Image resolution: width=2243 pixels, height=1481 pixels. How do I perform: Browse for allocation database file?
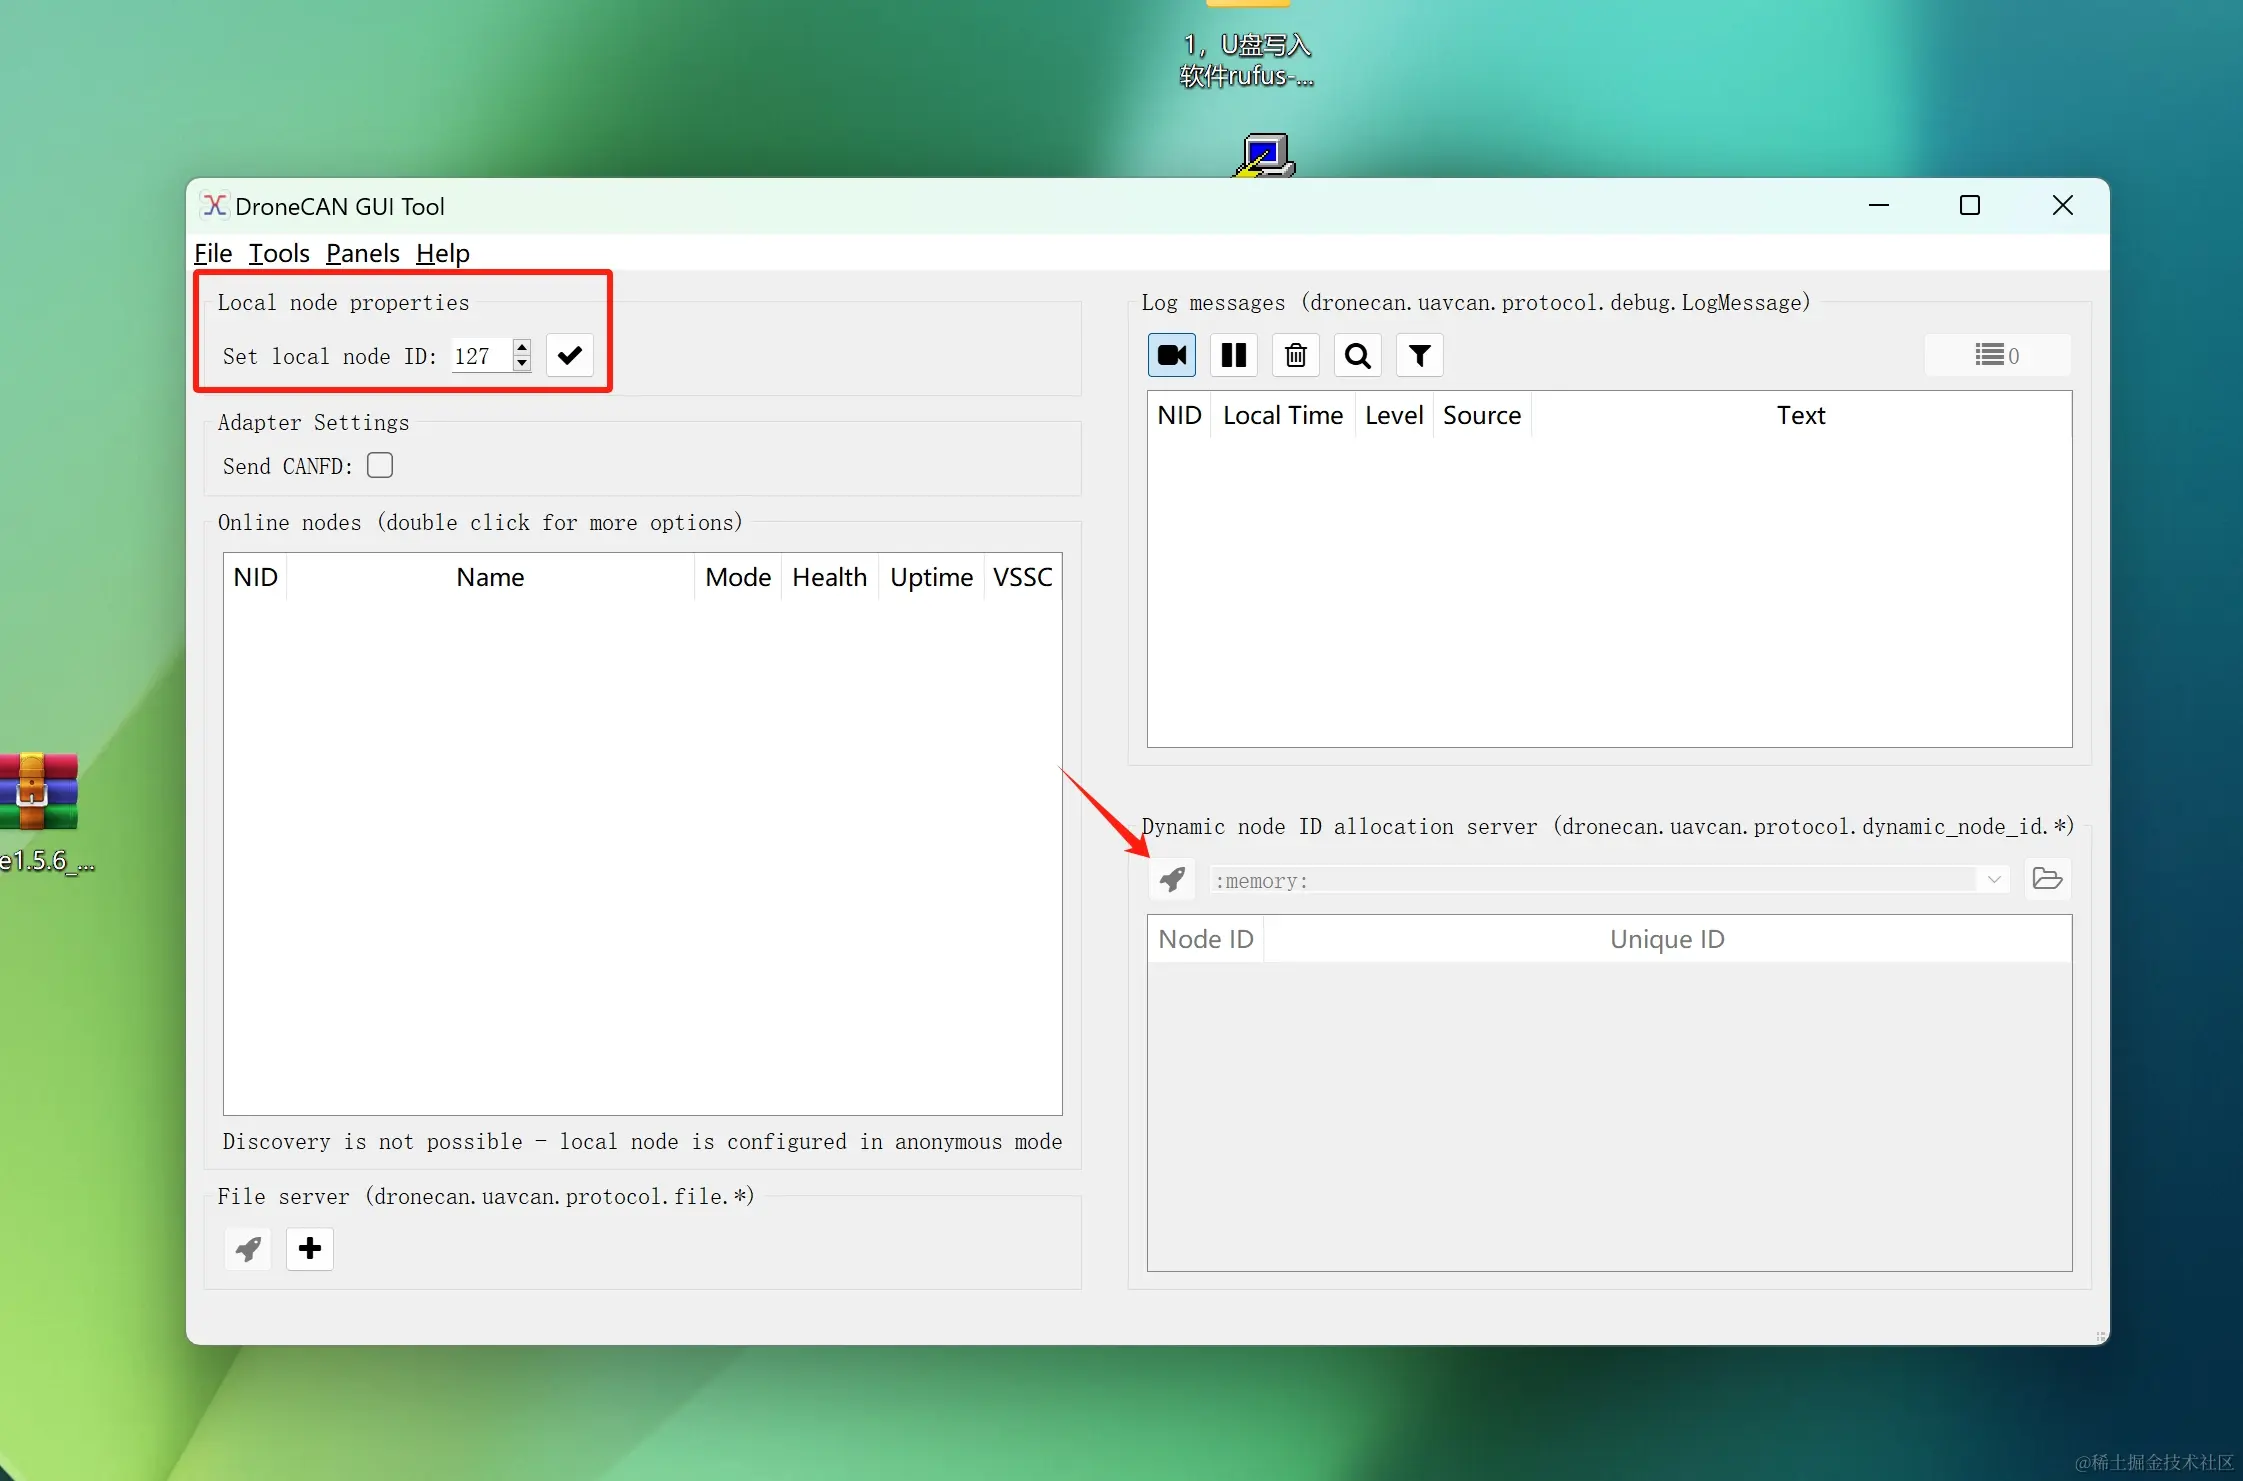(2047, 879)
